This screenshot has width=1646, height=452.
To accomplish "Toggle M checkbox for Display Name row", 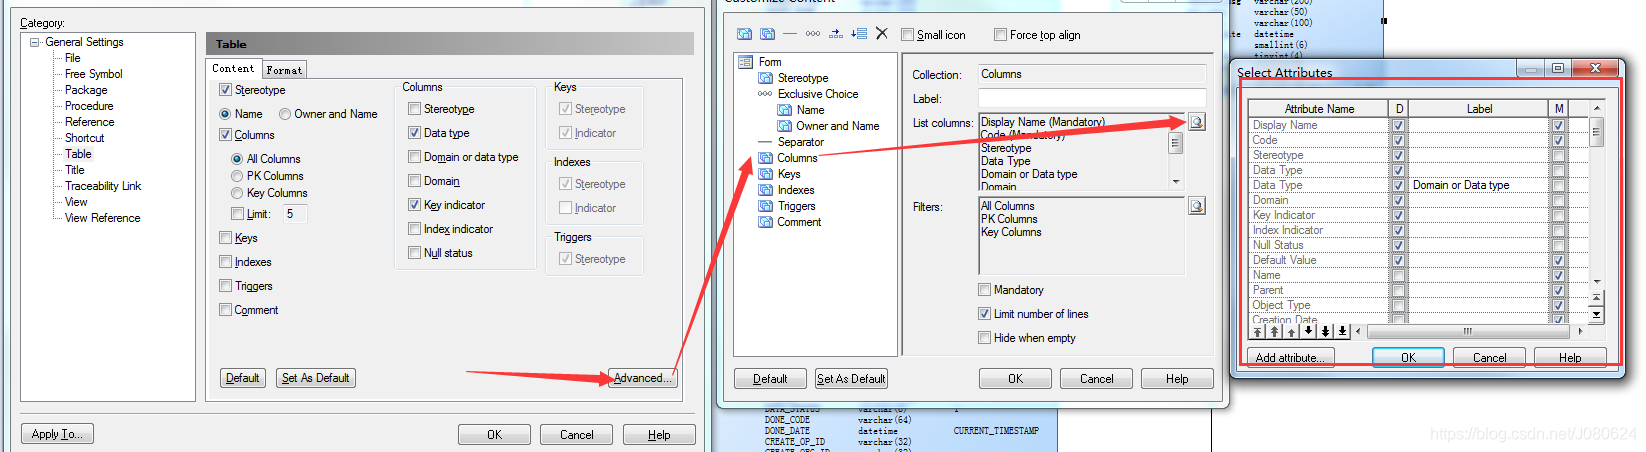I will 1558,125.
